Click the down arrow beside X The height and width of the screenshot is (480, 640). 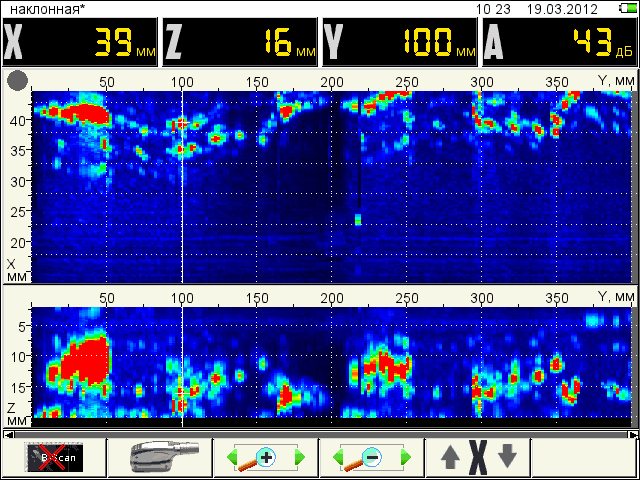[x=508, y=458]
